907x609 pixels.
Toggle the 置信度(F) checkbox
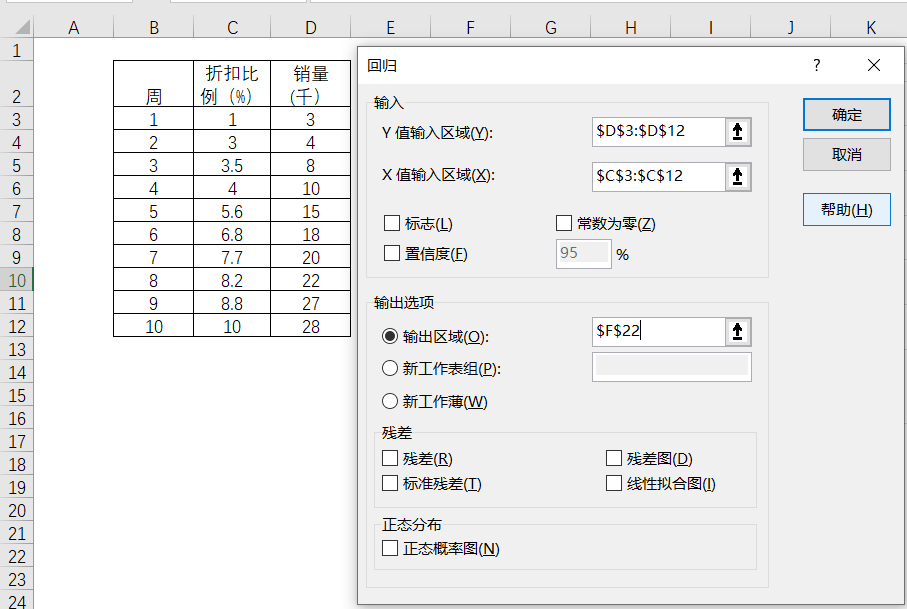pos(392,253)
